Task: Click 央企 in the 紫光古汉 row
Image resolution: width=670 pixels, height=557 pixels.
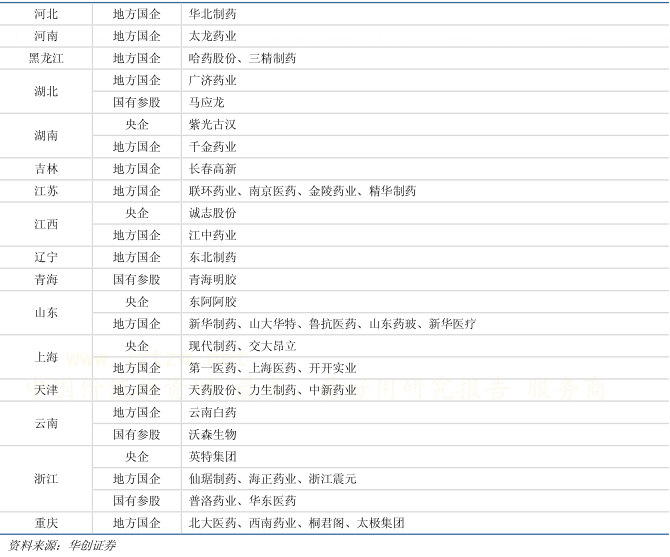Action: coord(137,125)
